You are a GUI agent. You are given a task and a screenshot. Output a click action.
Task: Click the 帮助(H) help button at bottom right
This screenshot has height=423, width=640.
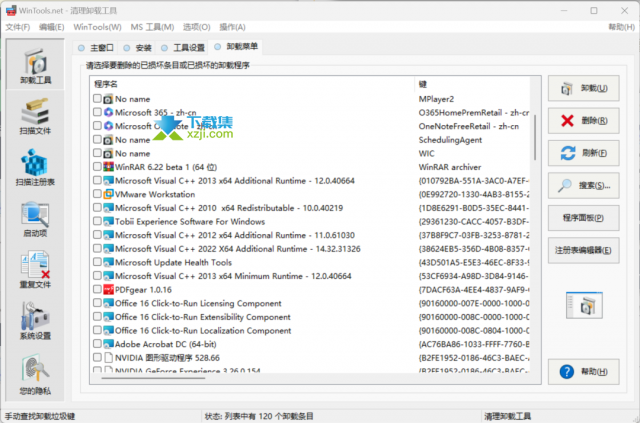[583, 372]
